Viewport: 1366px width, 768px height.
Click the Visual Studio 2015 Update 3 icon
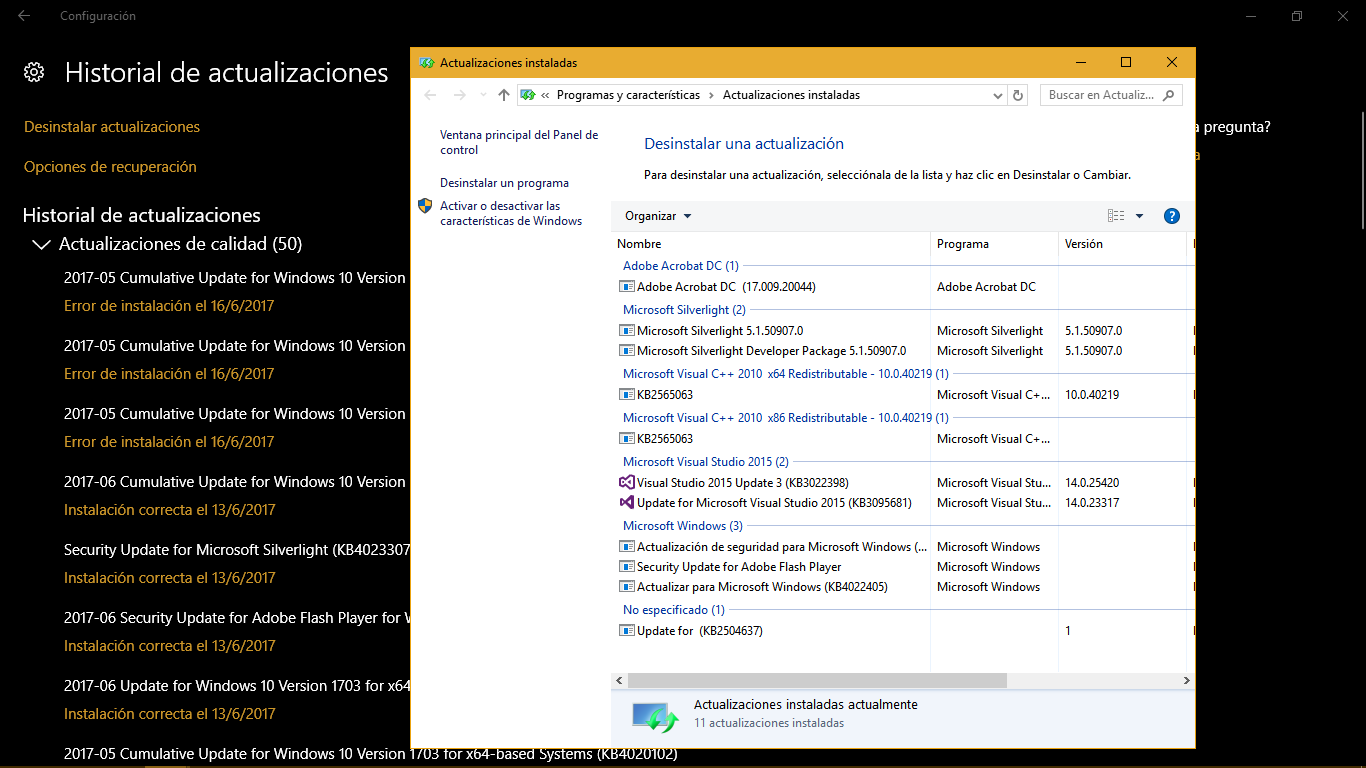[627, 483]
